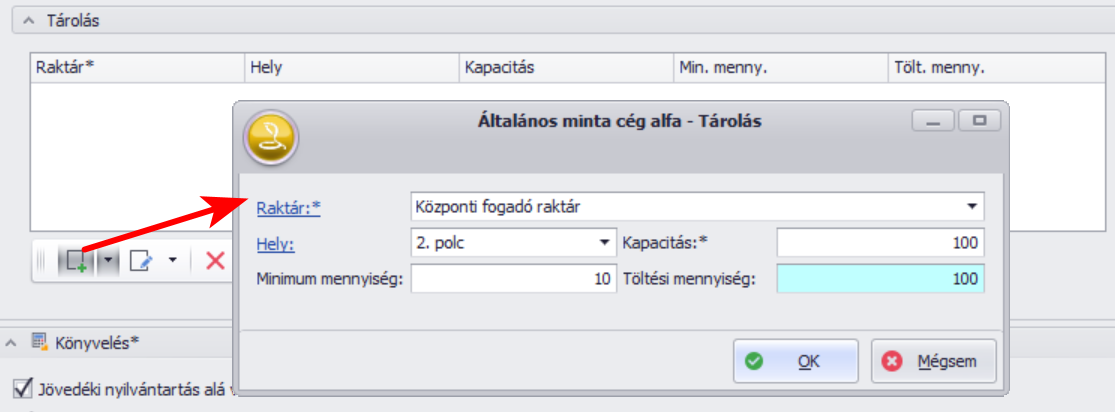This screenshot has width=1115, height=412.
Task: Open the Hely 2. polc dropdown
Action: point(513,243)
